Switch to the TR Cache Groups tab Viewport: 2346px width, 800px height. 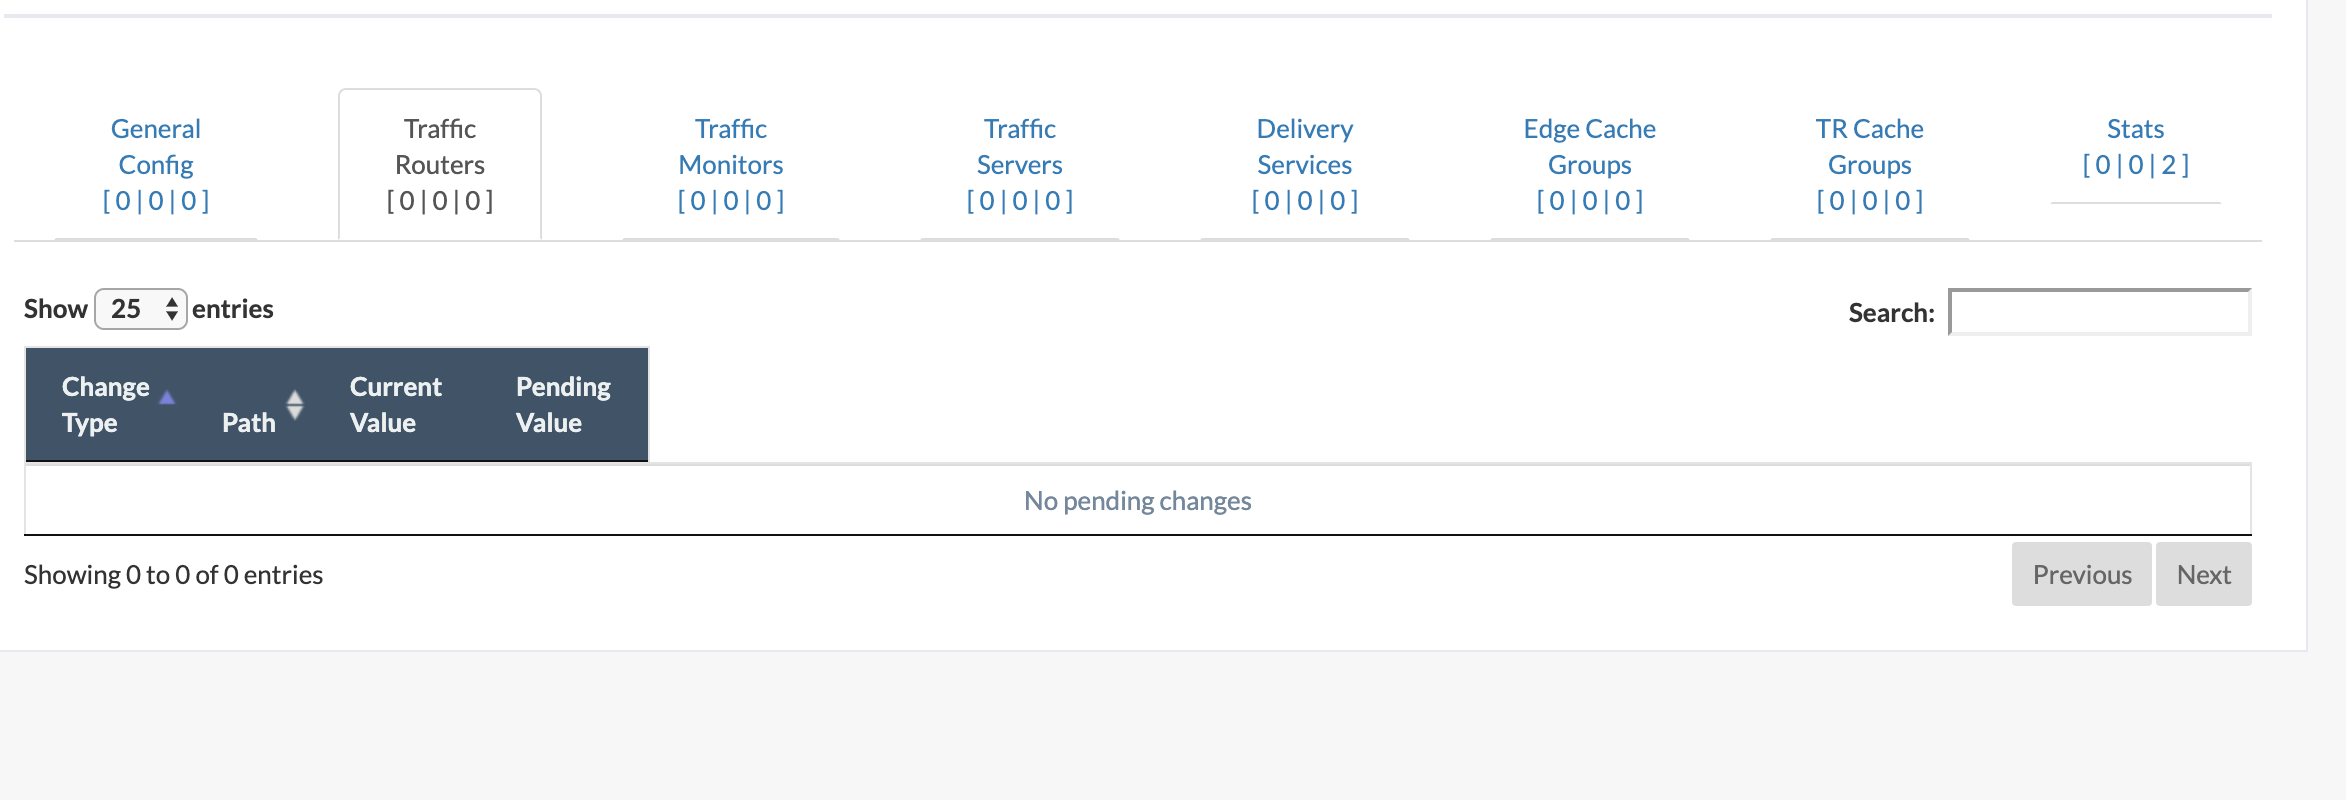tap(1868, 163)
